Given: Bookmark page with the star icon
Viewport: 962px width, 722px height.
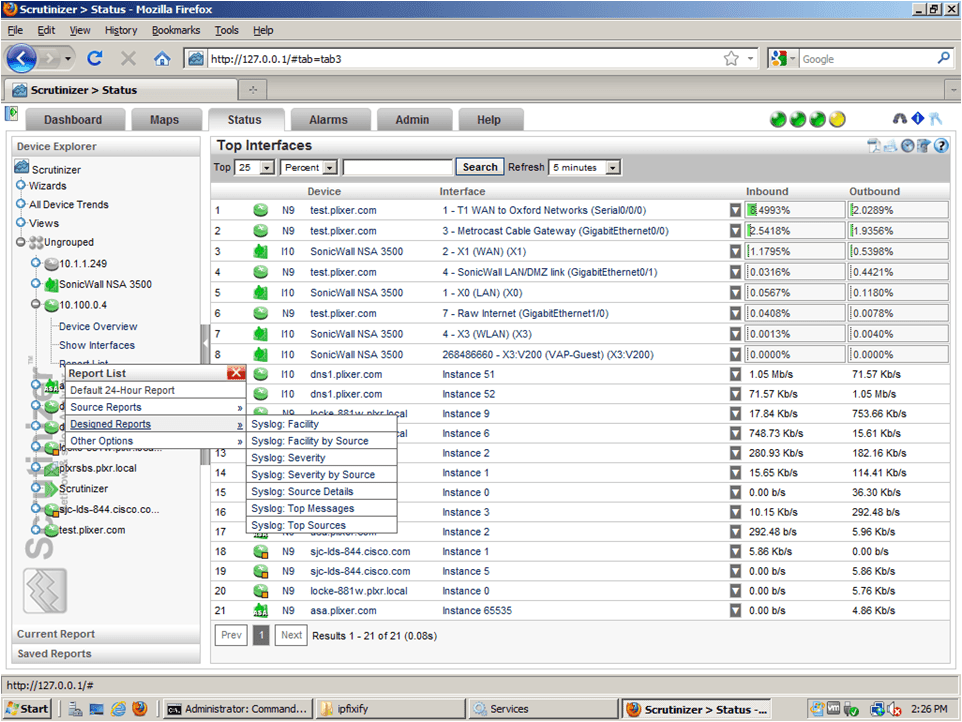Looking at the screenshot, I should (731, 59).
